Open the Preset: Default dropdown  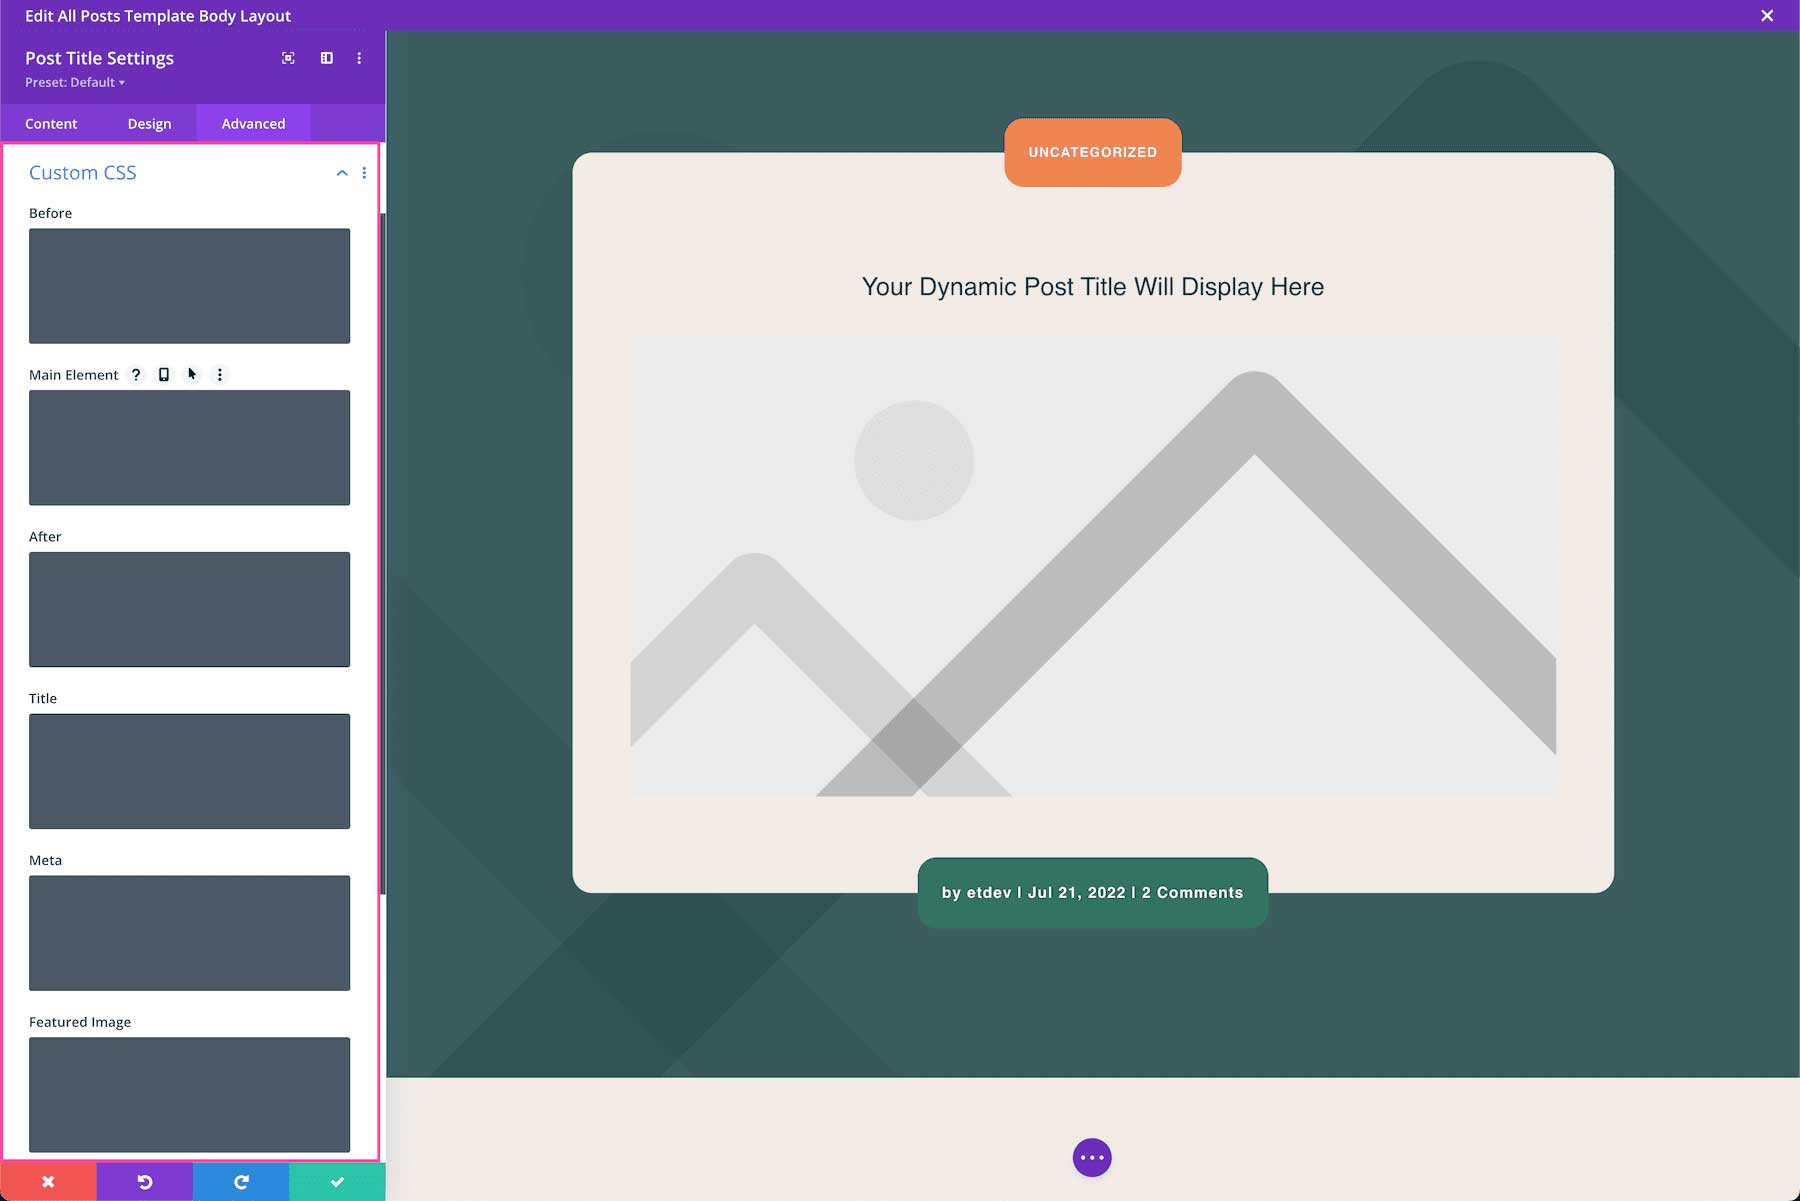coord(75,83)
